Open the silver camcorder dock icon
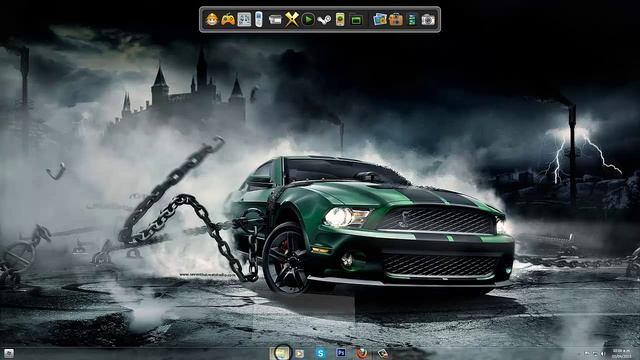 click(276, 19)
